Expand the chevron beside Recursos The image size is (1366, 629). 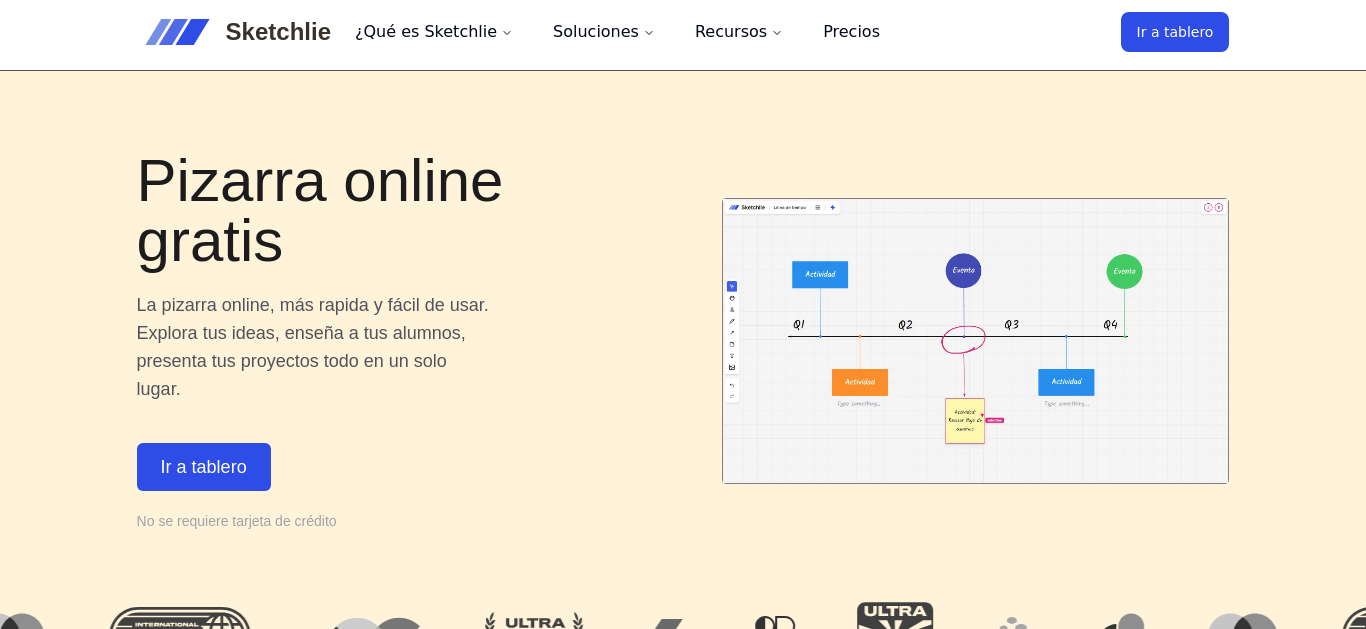pyautogui.click(x=777, y=33)
